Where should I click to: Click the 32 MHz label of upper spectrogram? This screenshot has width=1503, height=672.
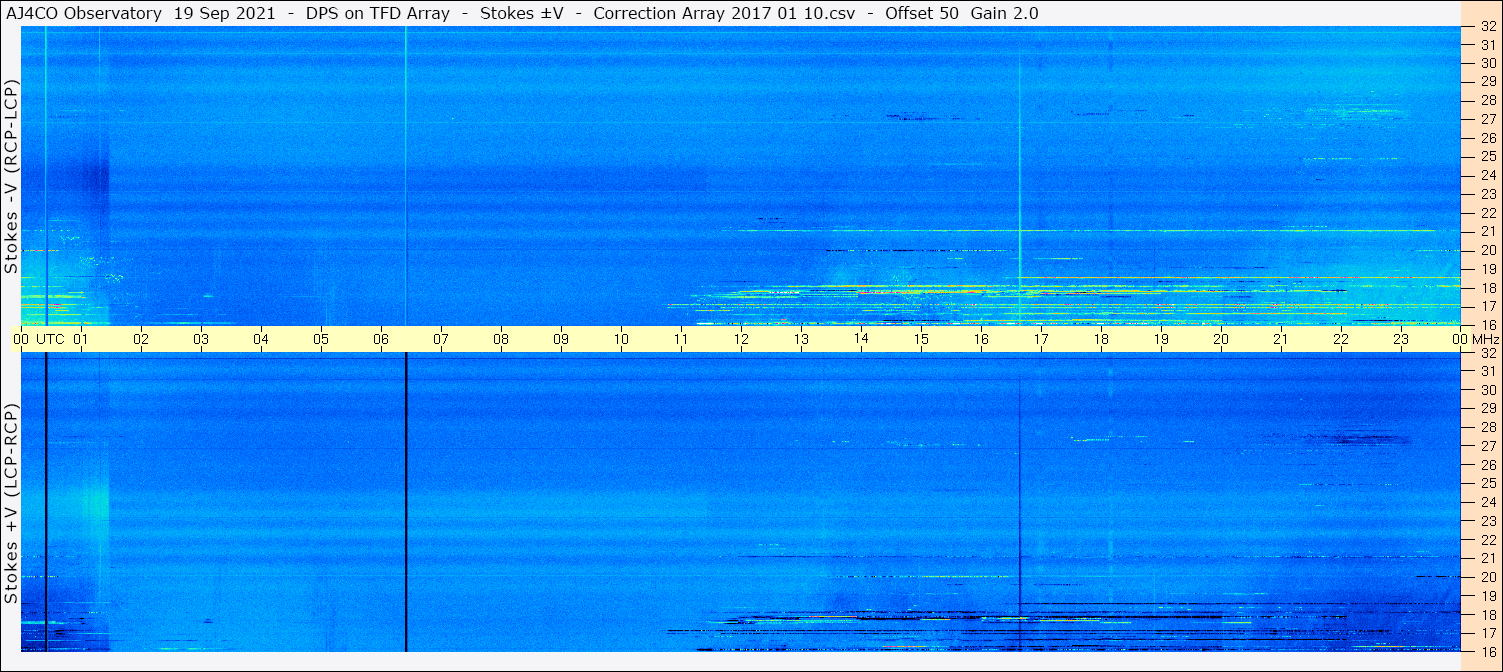coord(1487,27)
